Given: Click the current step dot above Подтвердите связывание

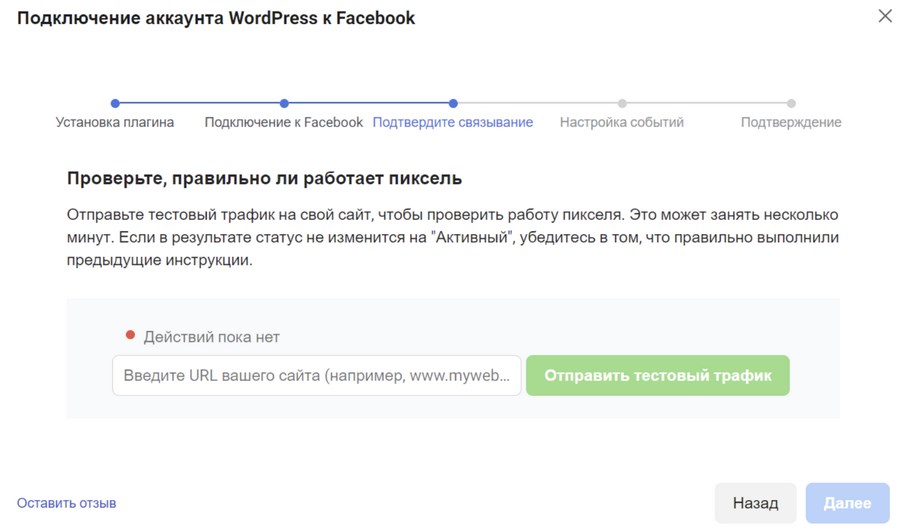Looking at the screenshot, I should point(453,103).
